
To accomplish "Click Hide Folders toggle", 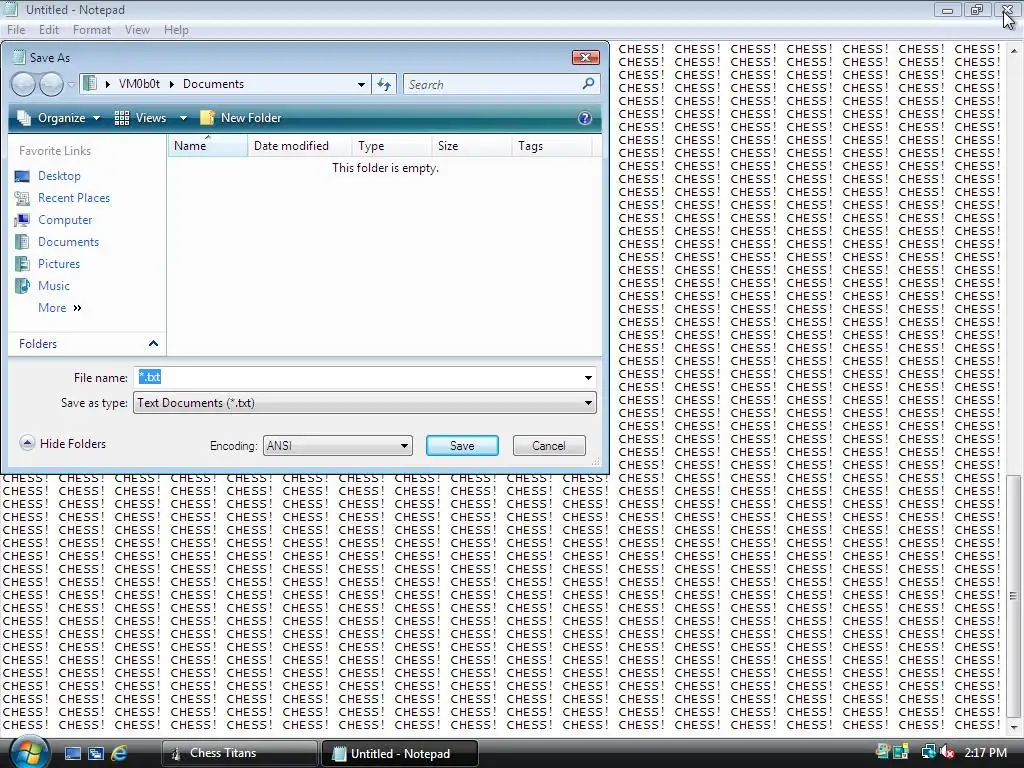I will tap(63, 444).
